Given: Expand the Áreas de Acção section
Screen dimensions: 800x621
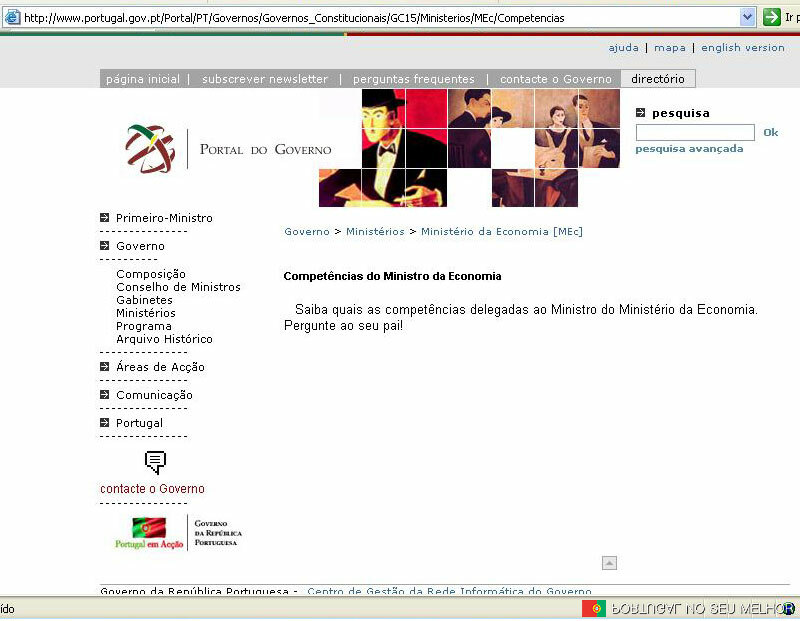Looking at the screenshot, I should (160, 367).
